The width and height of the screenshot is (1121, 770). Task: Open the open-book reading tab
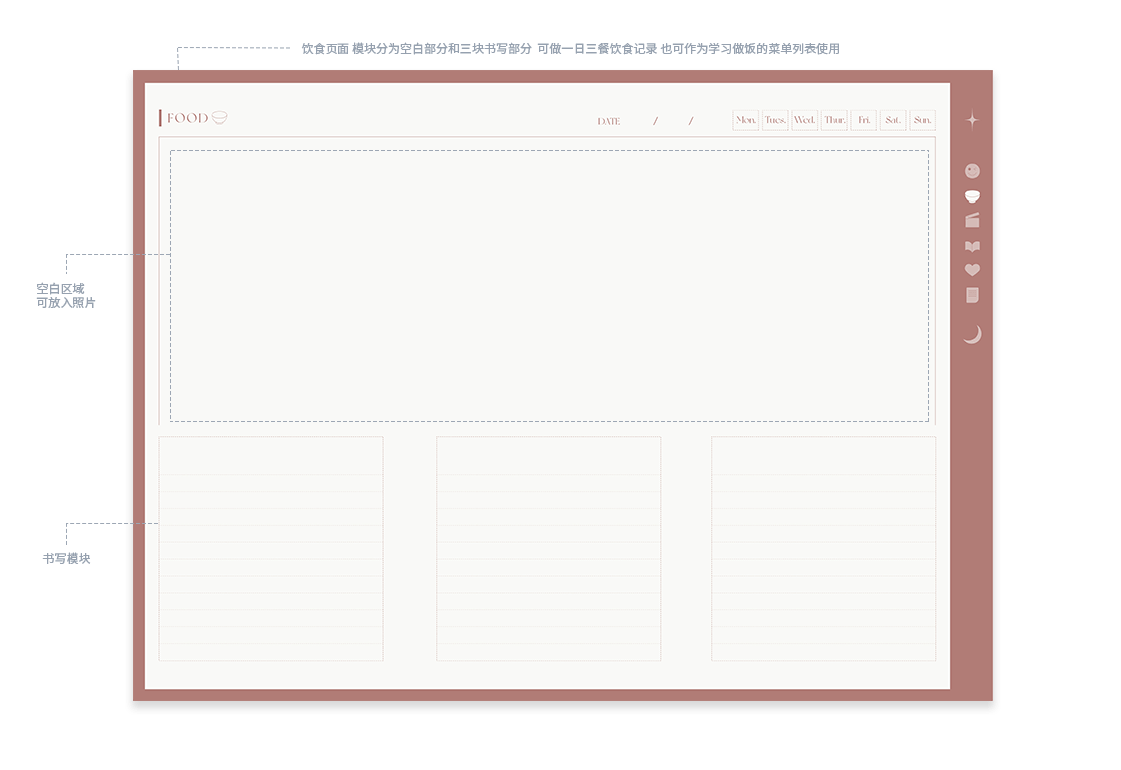pos(972,246)
